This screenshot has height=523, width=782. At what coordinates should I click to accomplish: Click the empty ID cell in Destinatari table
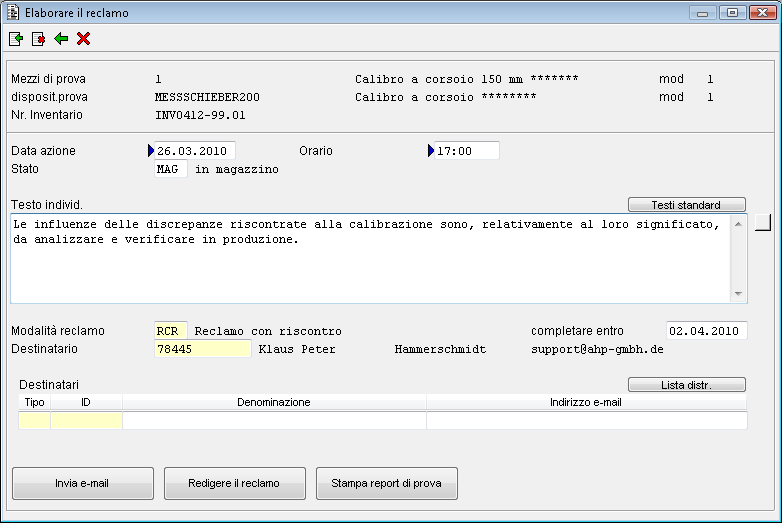pyautogui.click(x=86, y=421)
